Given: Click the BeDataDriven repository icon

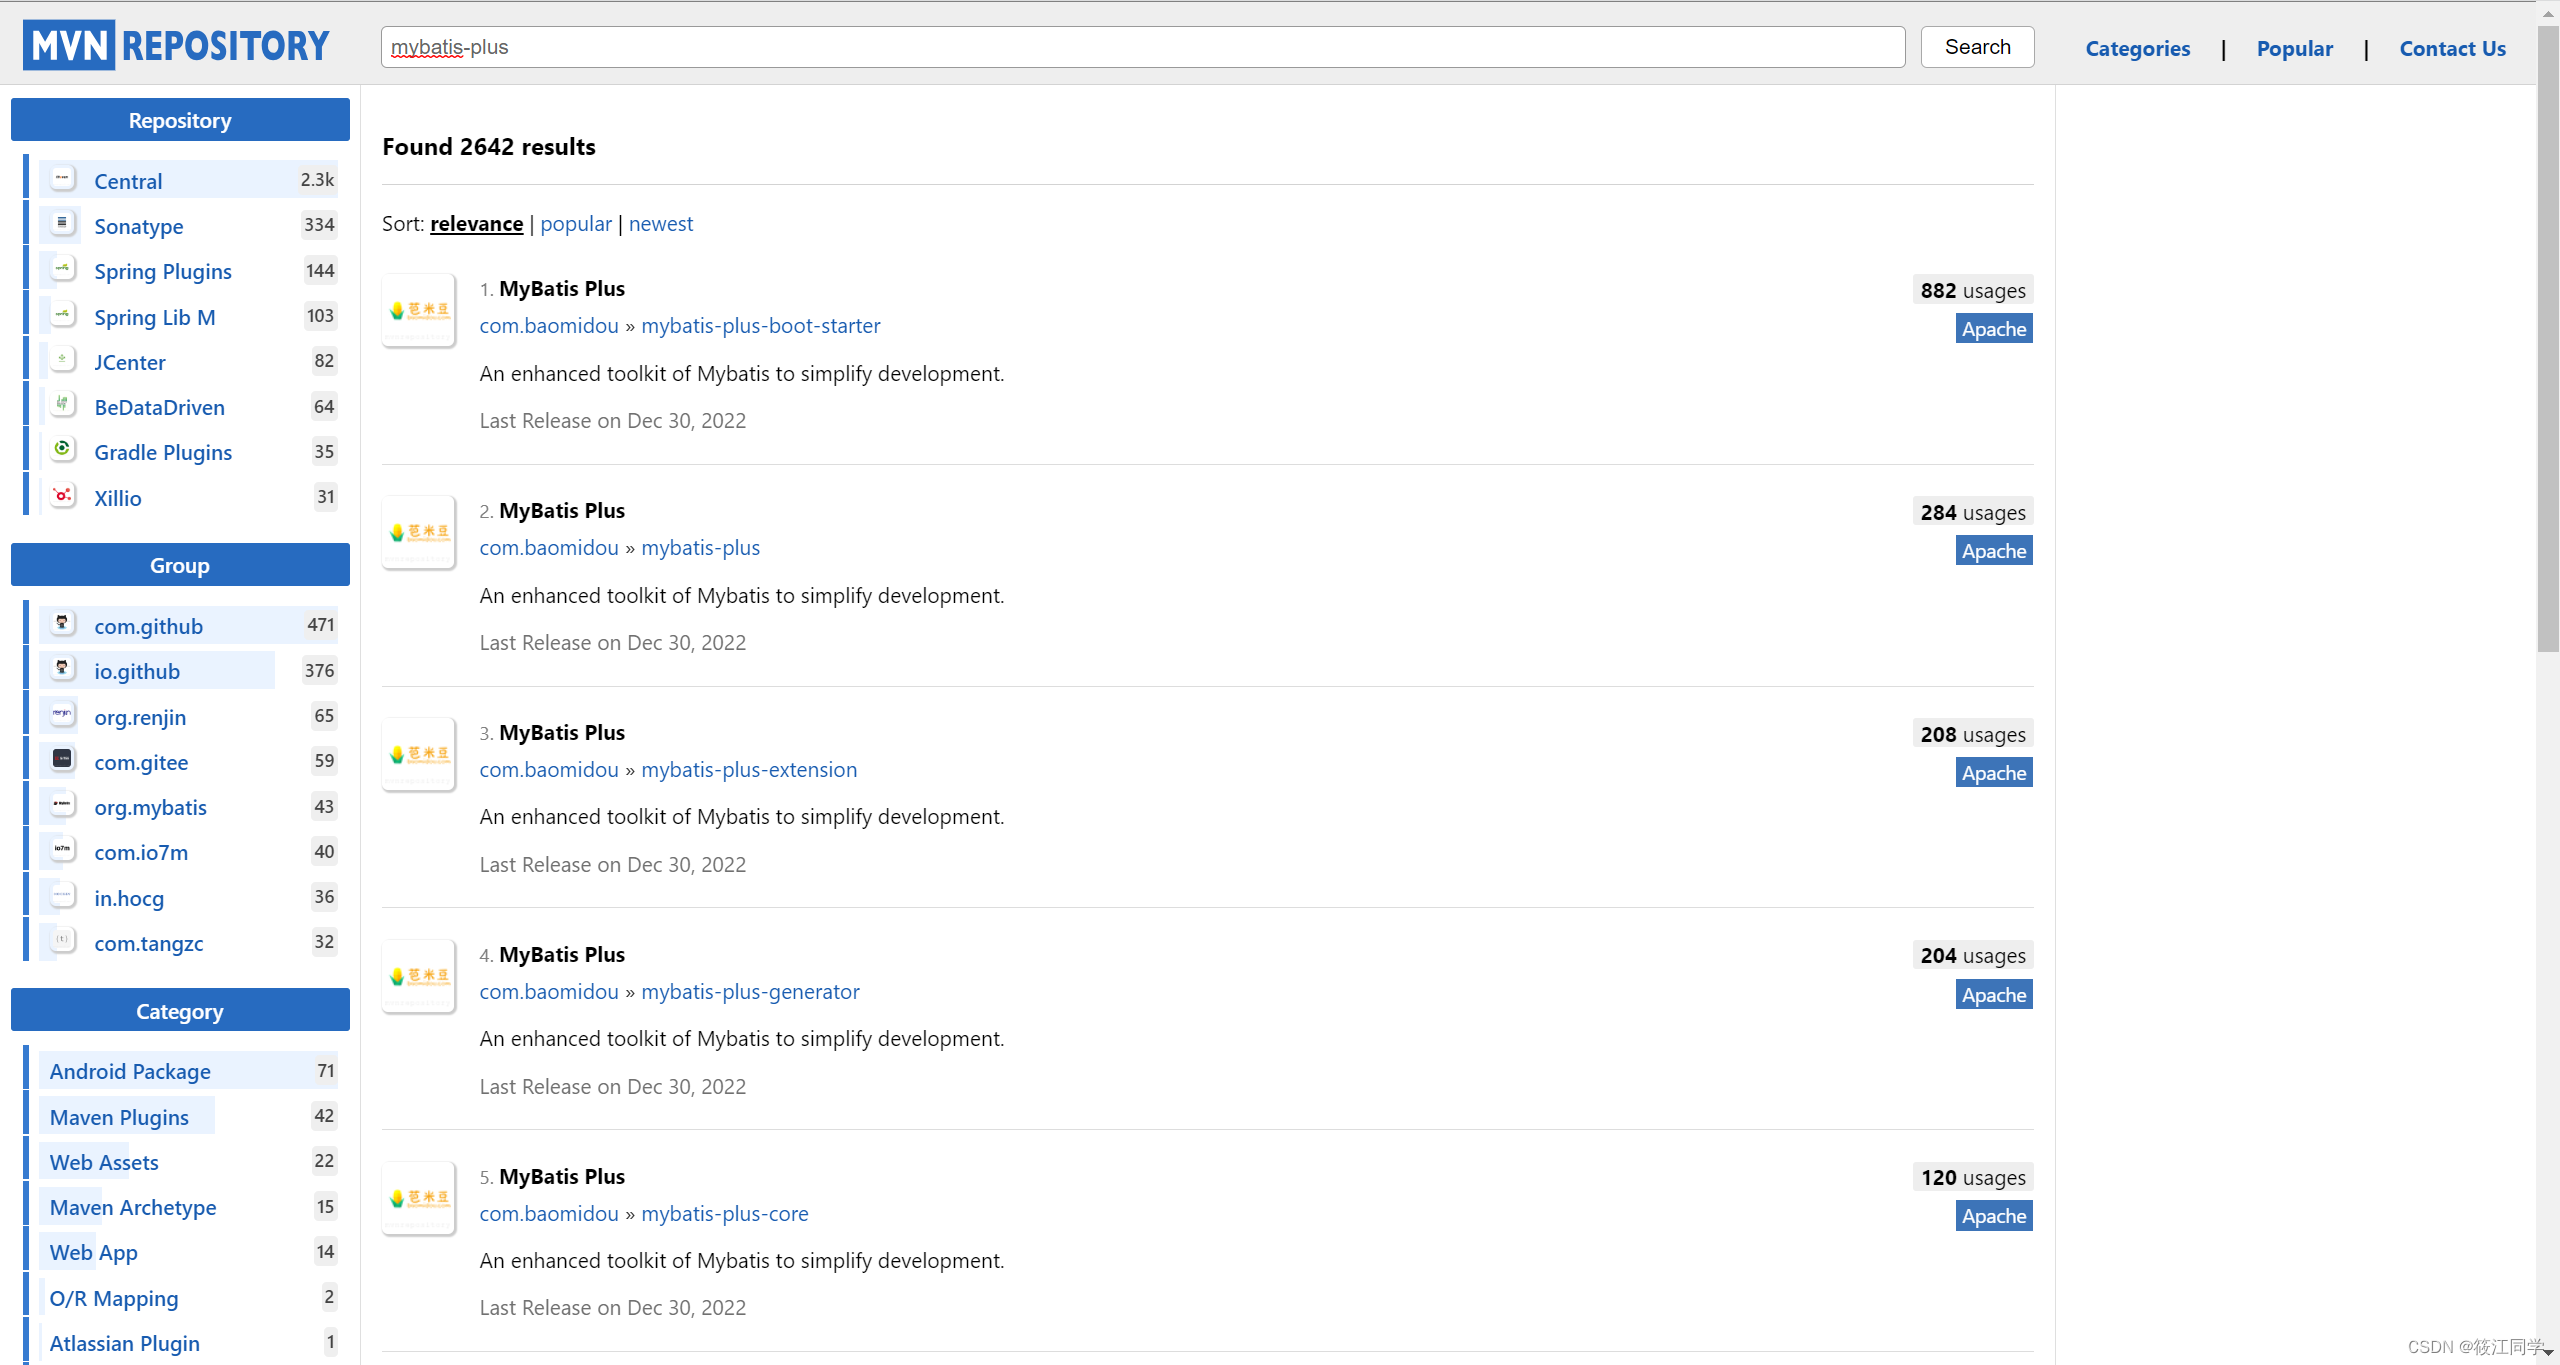Looking at the screenshot, I should [63, 405].
